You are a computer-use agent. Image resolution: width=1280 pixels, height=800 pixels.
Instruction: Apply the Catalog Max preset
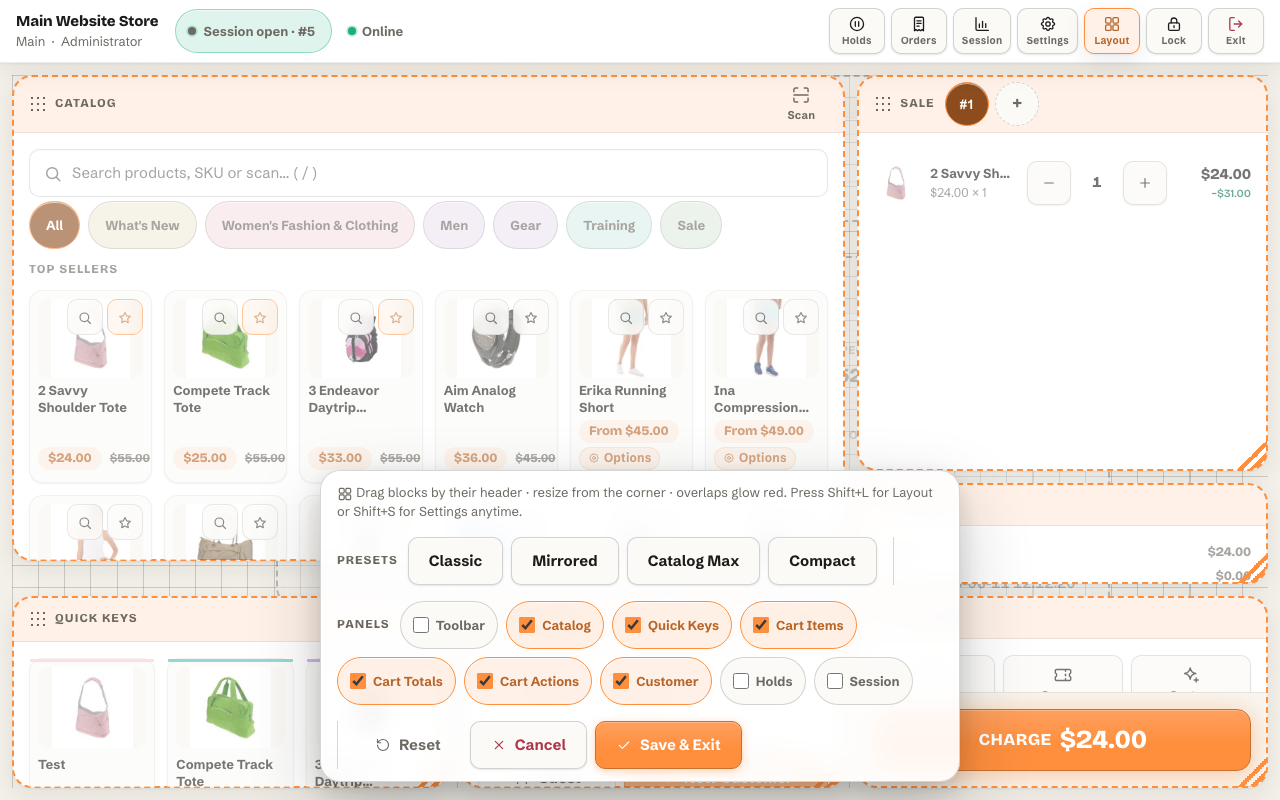[x=693, y=561]
